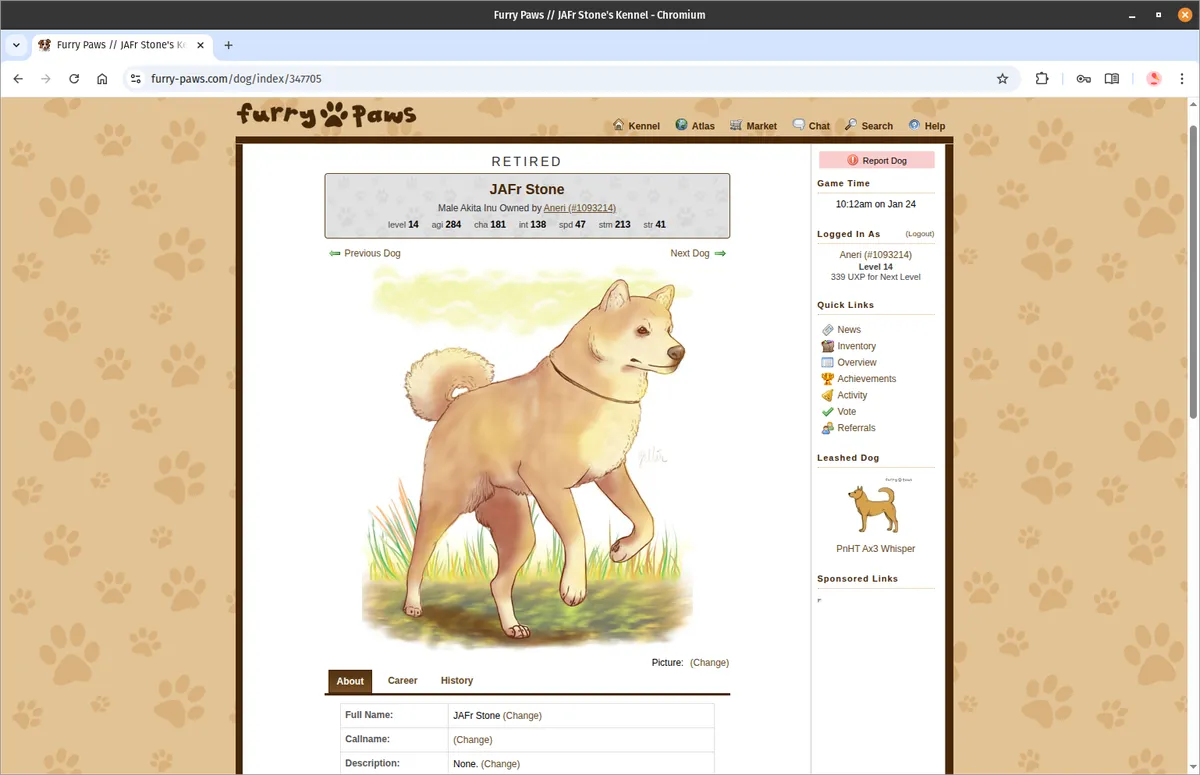
Task: Open the Inventory chest icon
Action: click(x=827, y=346)
